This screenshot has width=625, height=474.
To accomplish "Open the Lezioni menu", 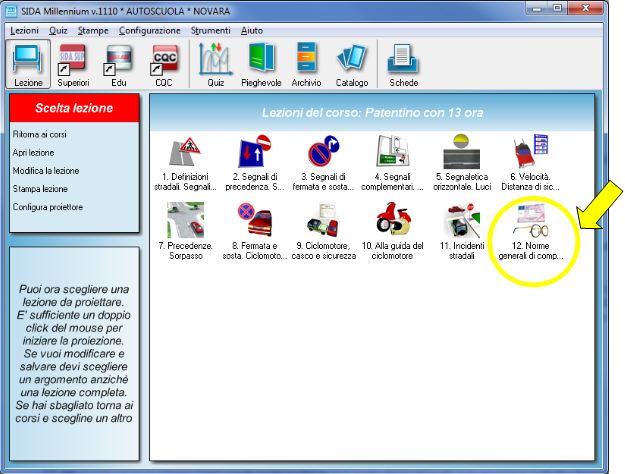I will 24,31.
